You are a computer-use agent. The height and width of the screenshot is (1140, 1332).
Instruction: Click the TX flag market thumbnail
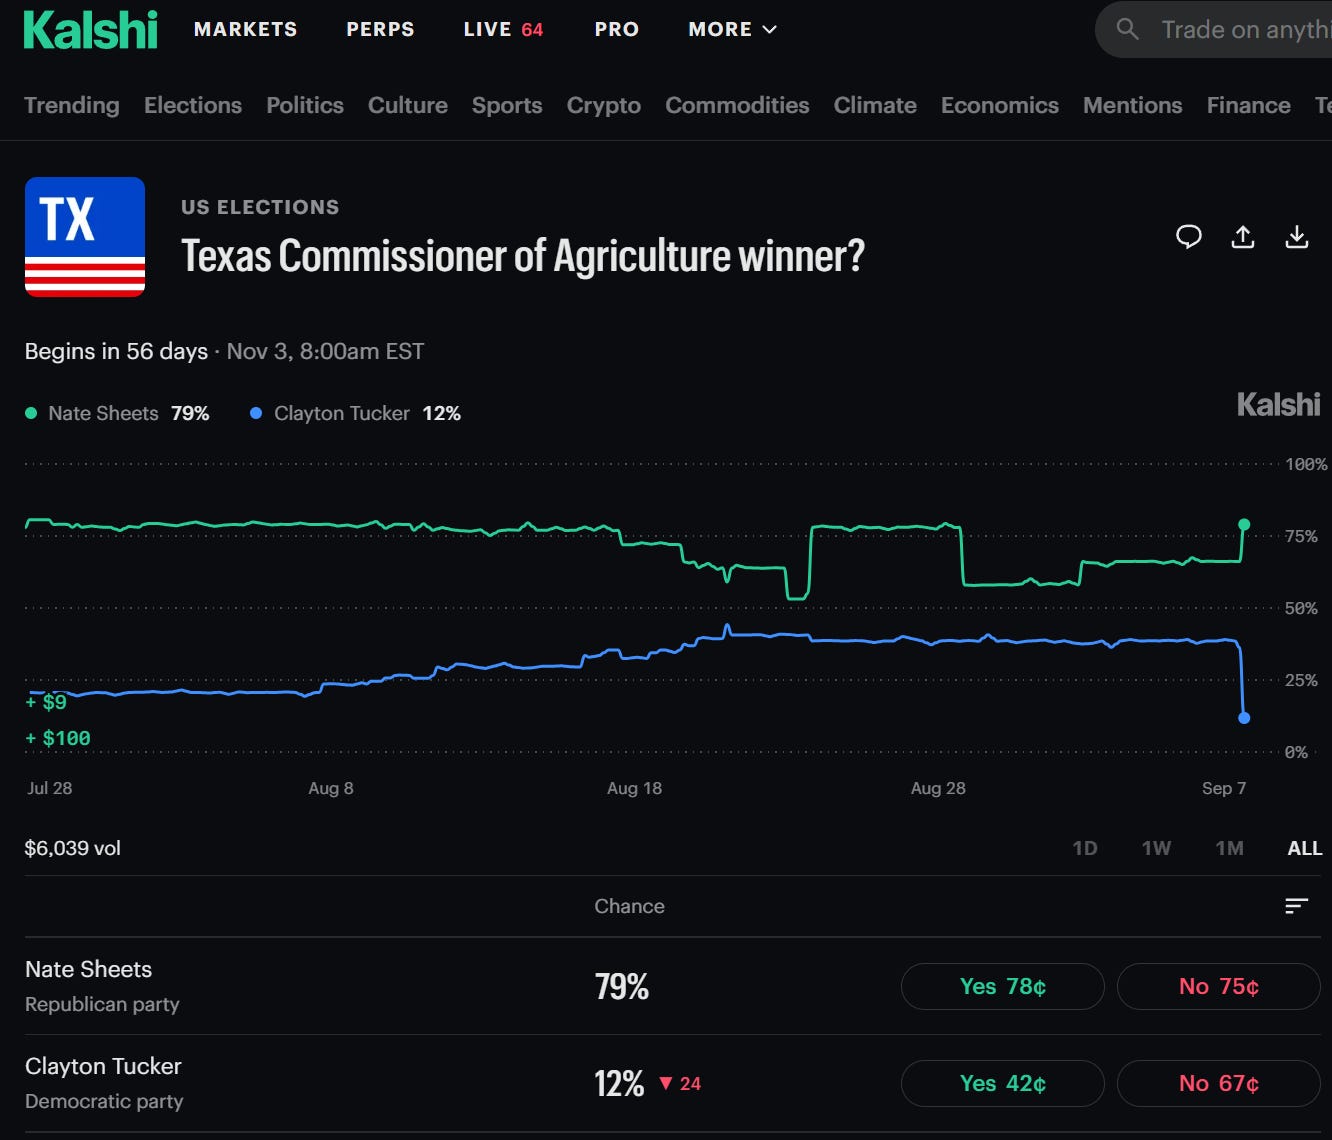coord(85,237)
